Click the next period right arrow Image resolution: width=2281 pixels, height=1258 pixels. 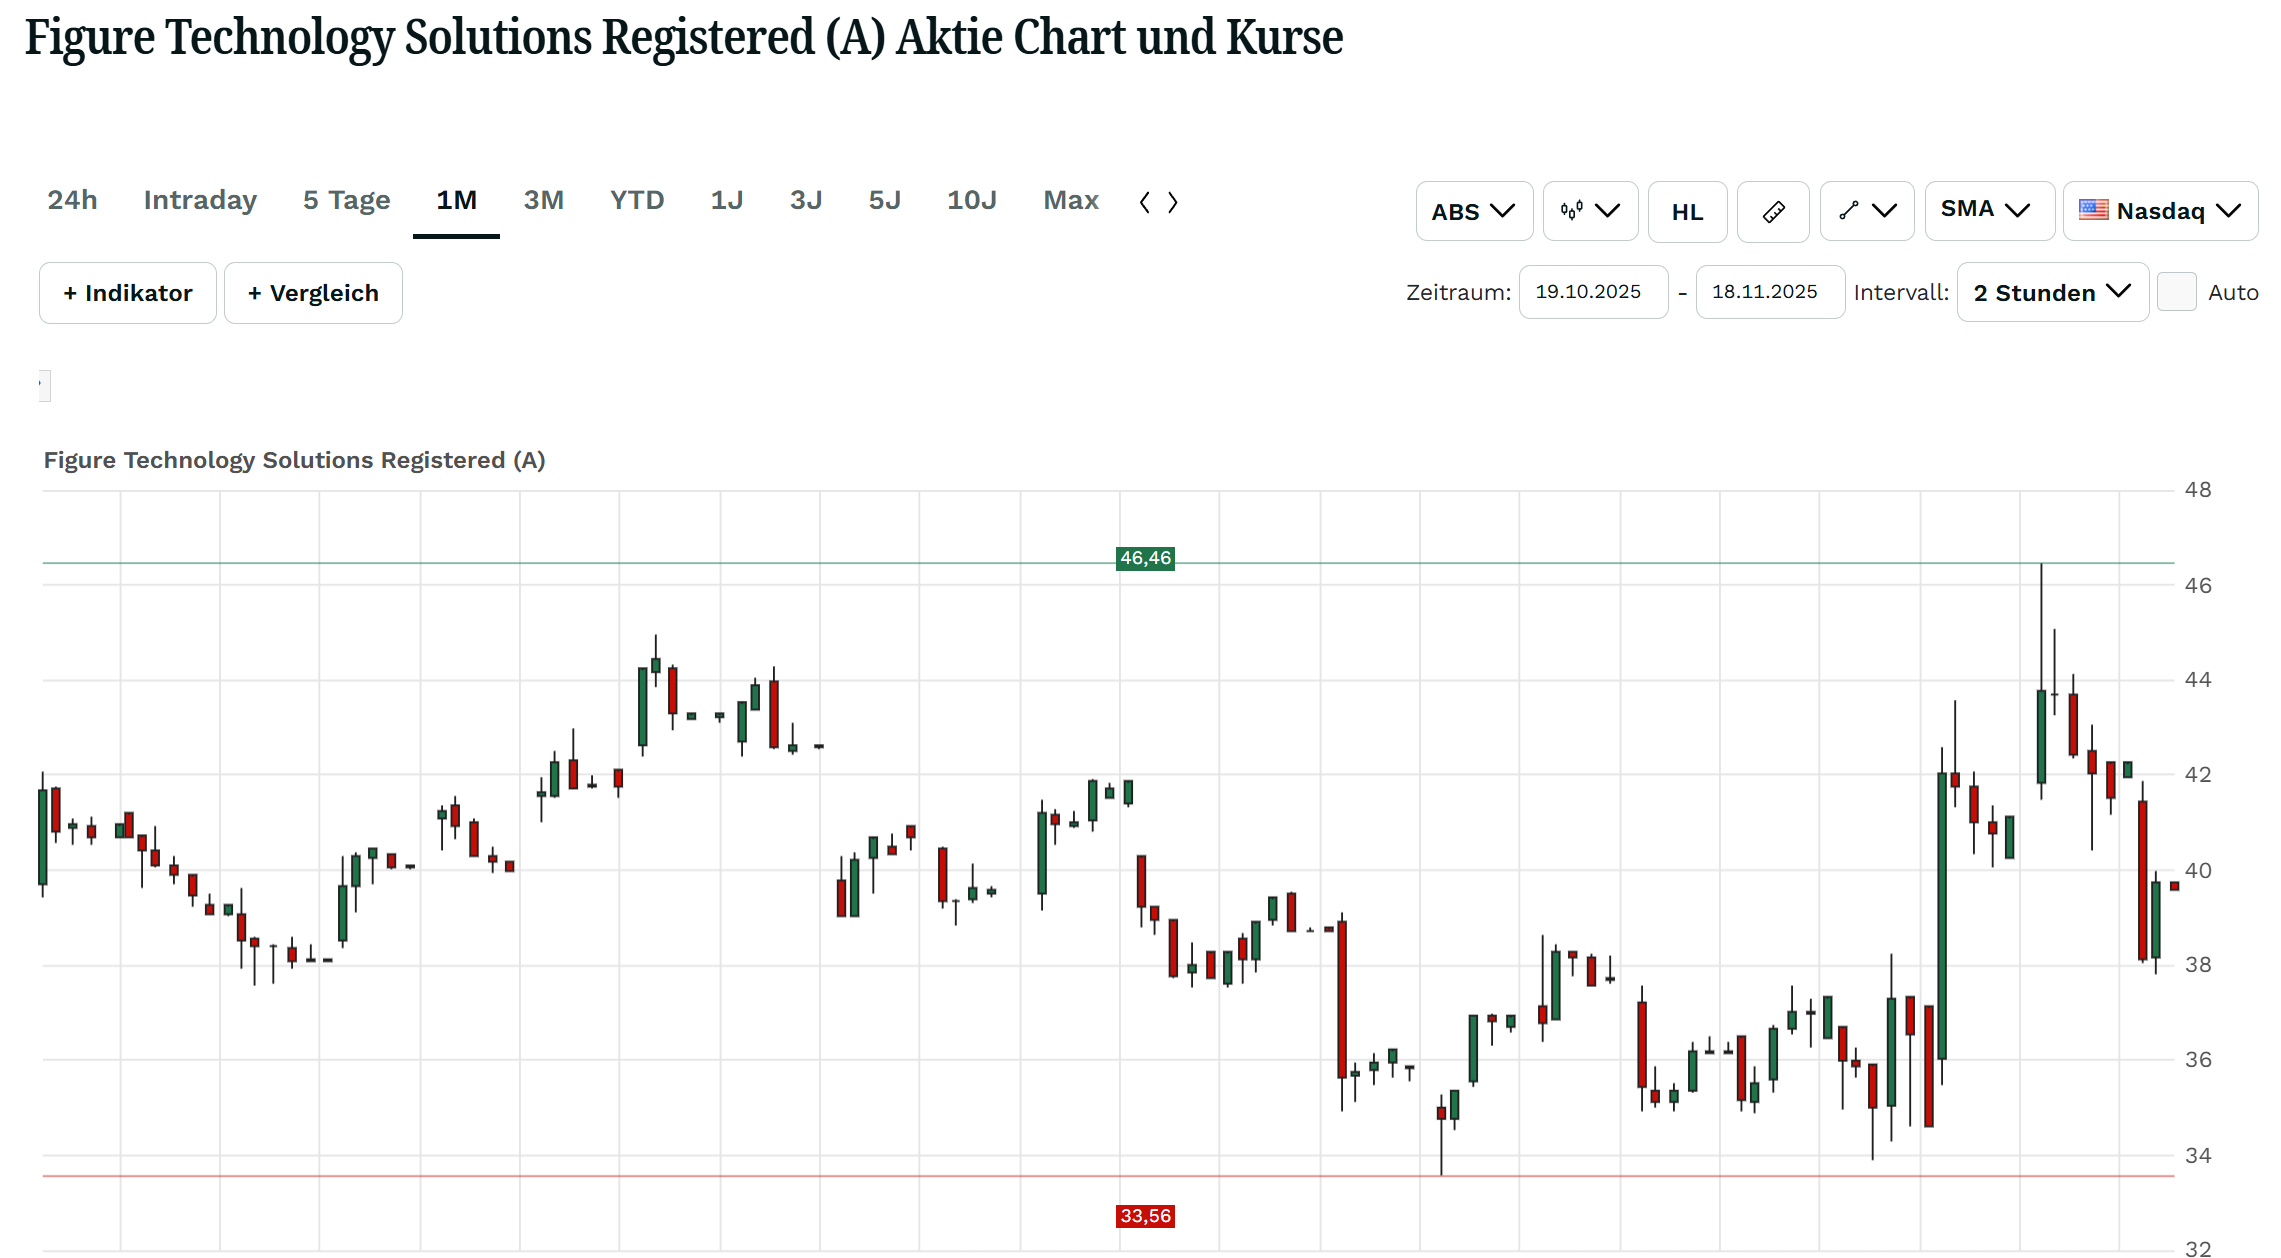(1173, 202)
